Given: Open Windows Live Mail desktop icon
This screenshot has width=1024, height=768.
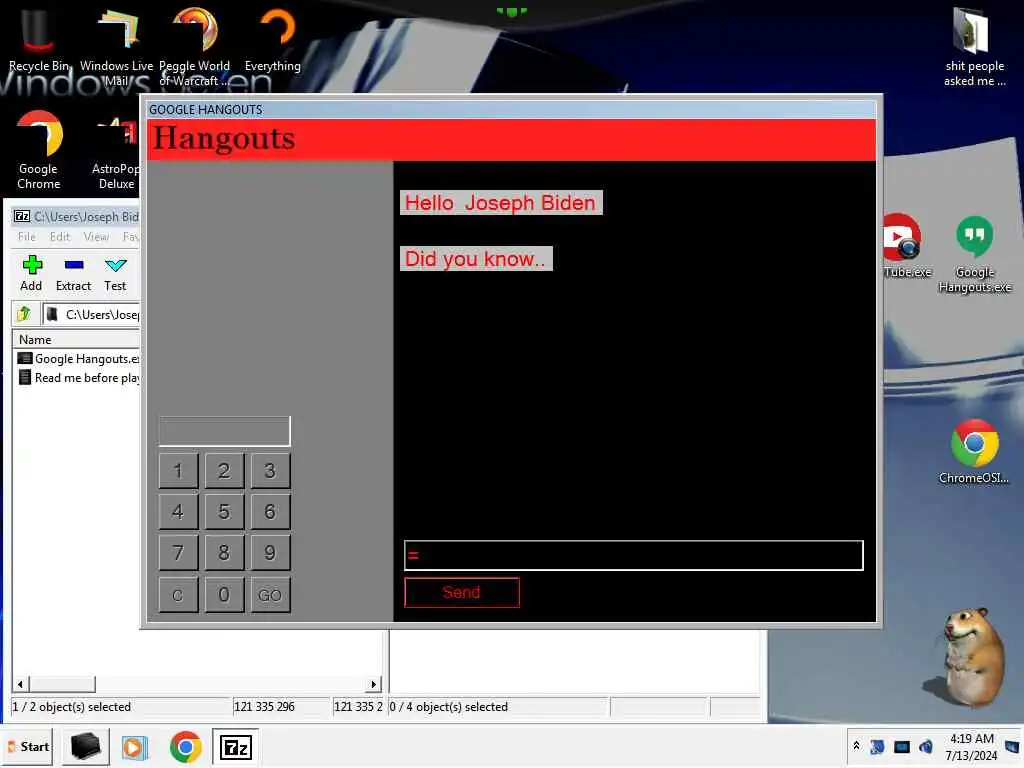Looking at the screenshot, I should click(x=116, y=46).
